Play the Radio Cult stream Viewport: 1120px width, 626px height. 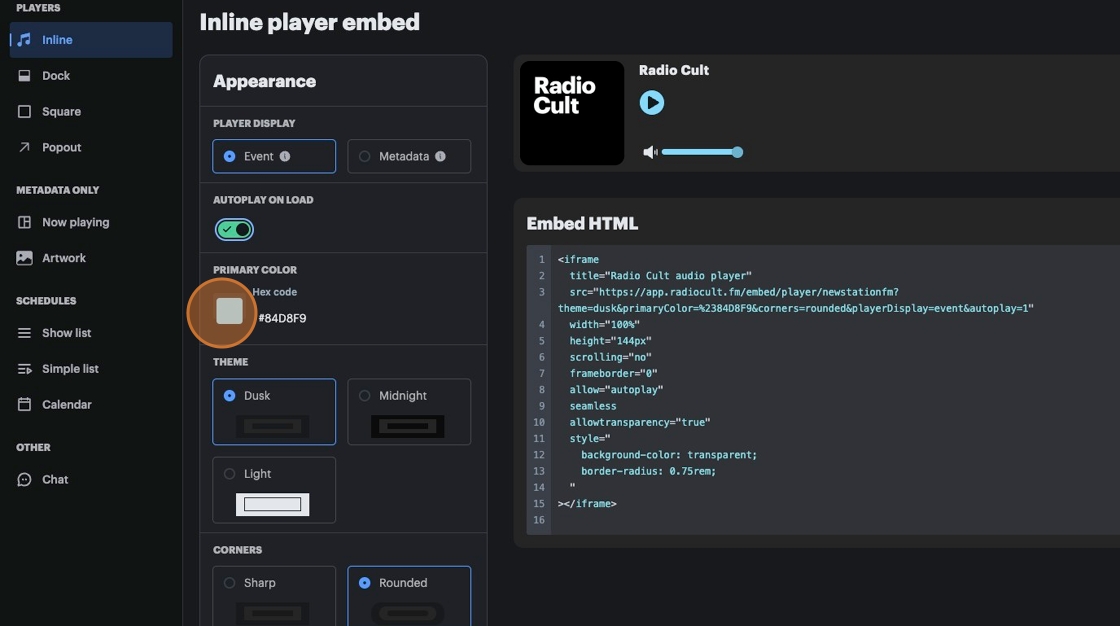coord(651,103)
